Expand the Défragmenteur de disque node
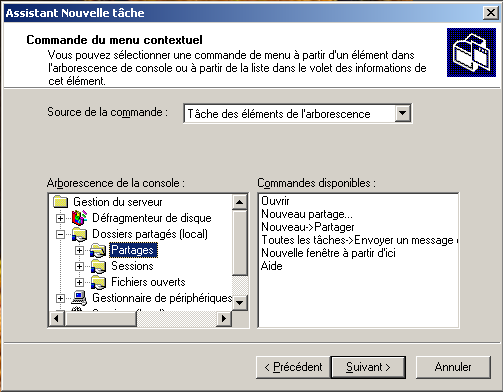Screen dimensions: 504x392 tap(60, 218)
